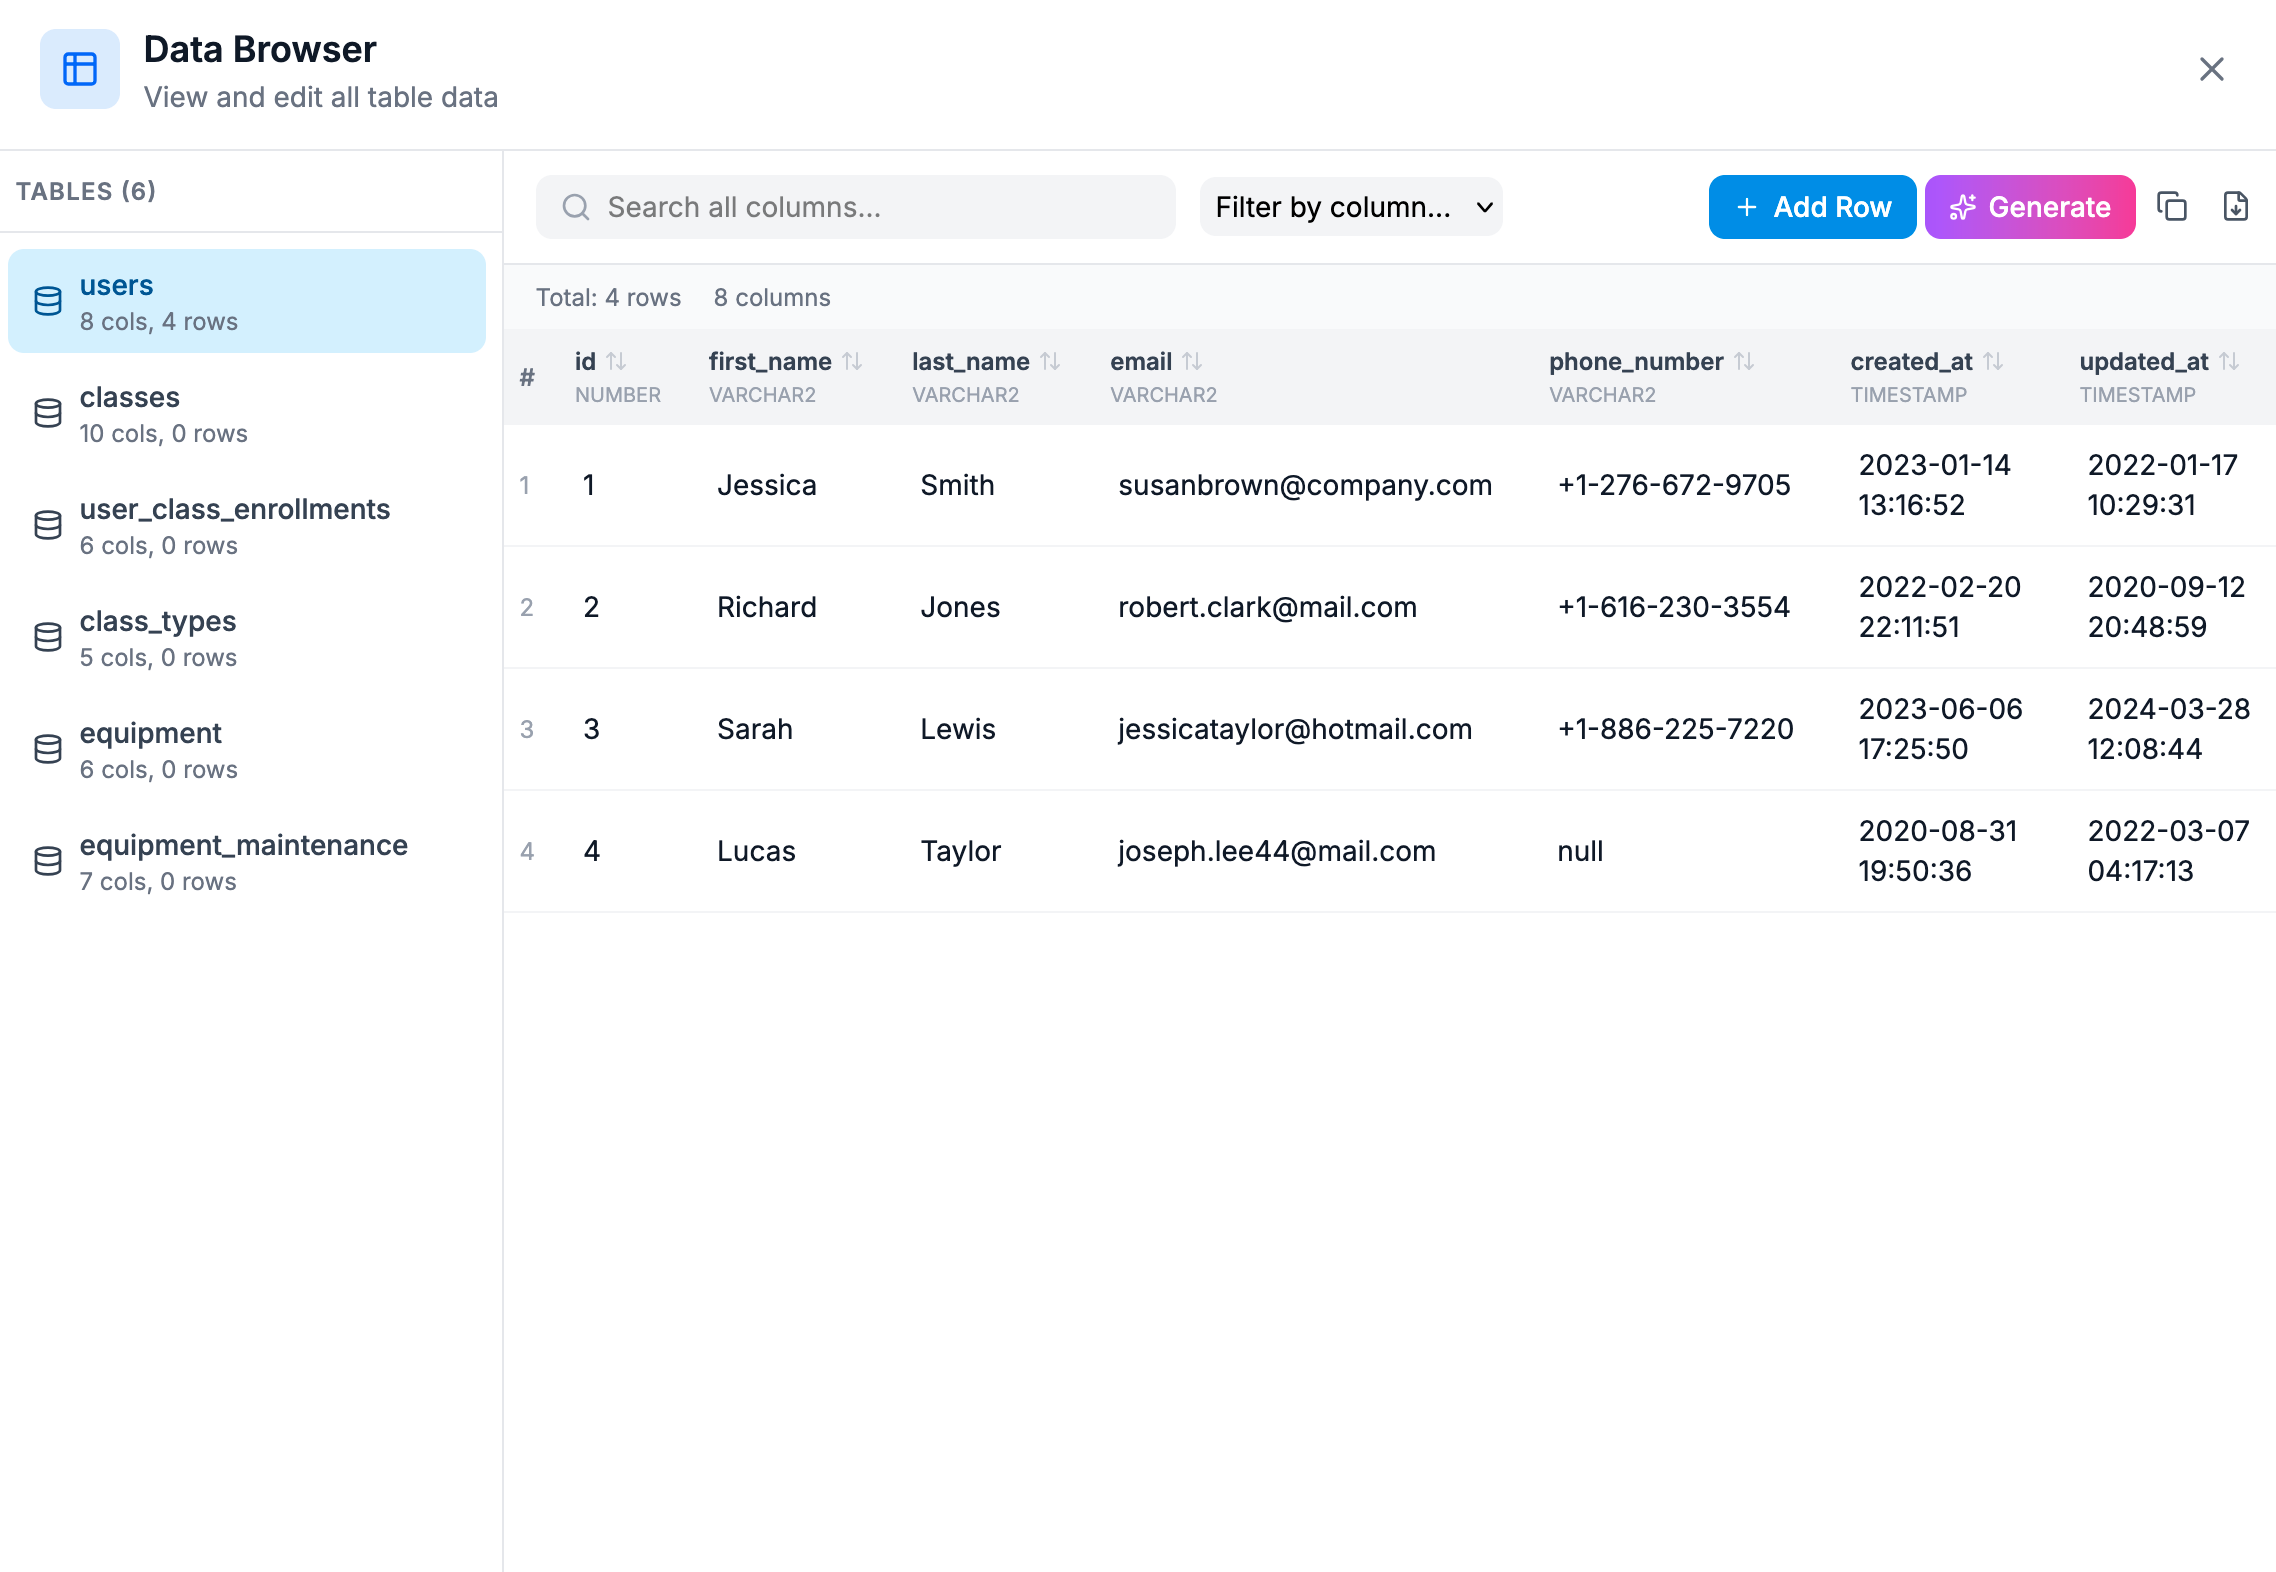This screenshot has height=1572, width=2276.
Task: Sort by phone_number column
Action: pos(1744,361)
